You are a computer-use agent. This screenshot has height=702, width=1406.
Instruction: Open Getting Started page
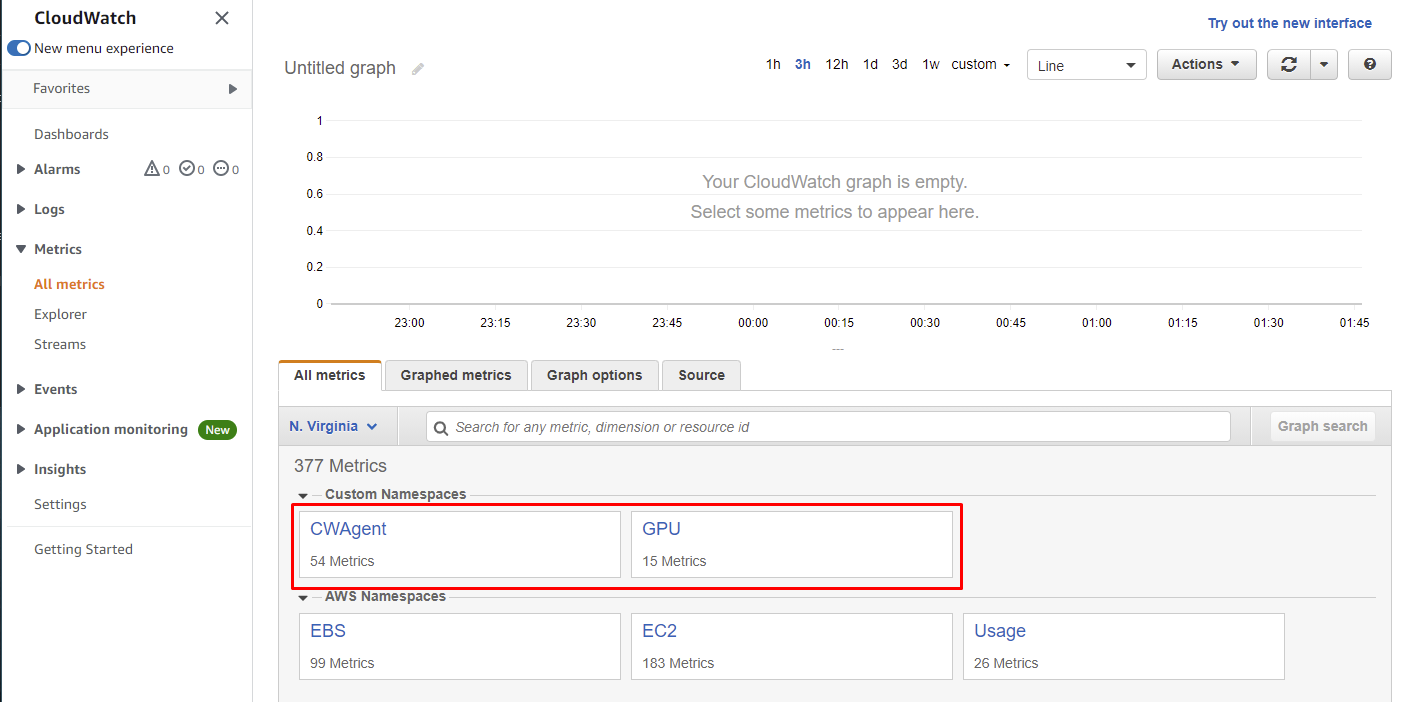click(83, 549)
